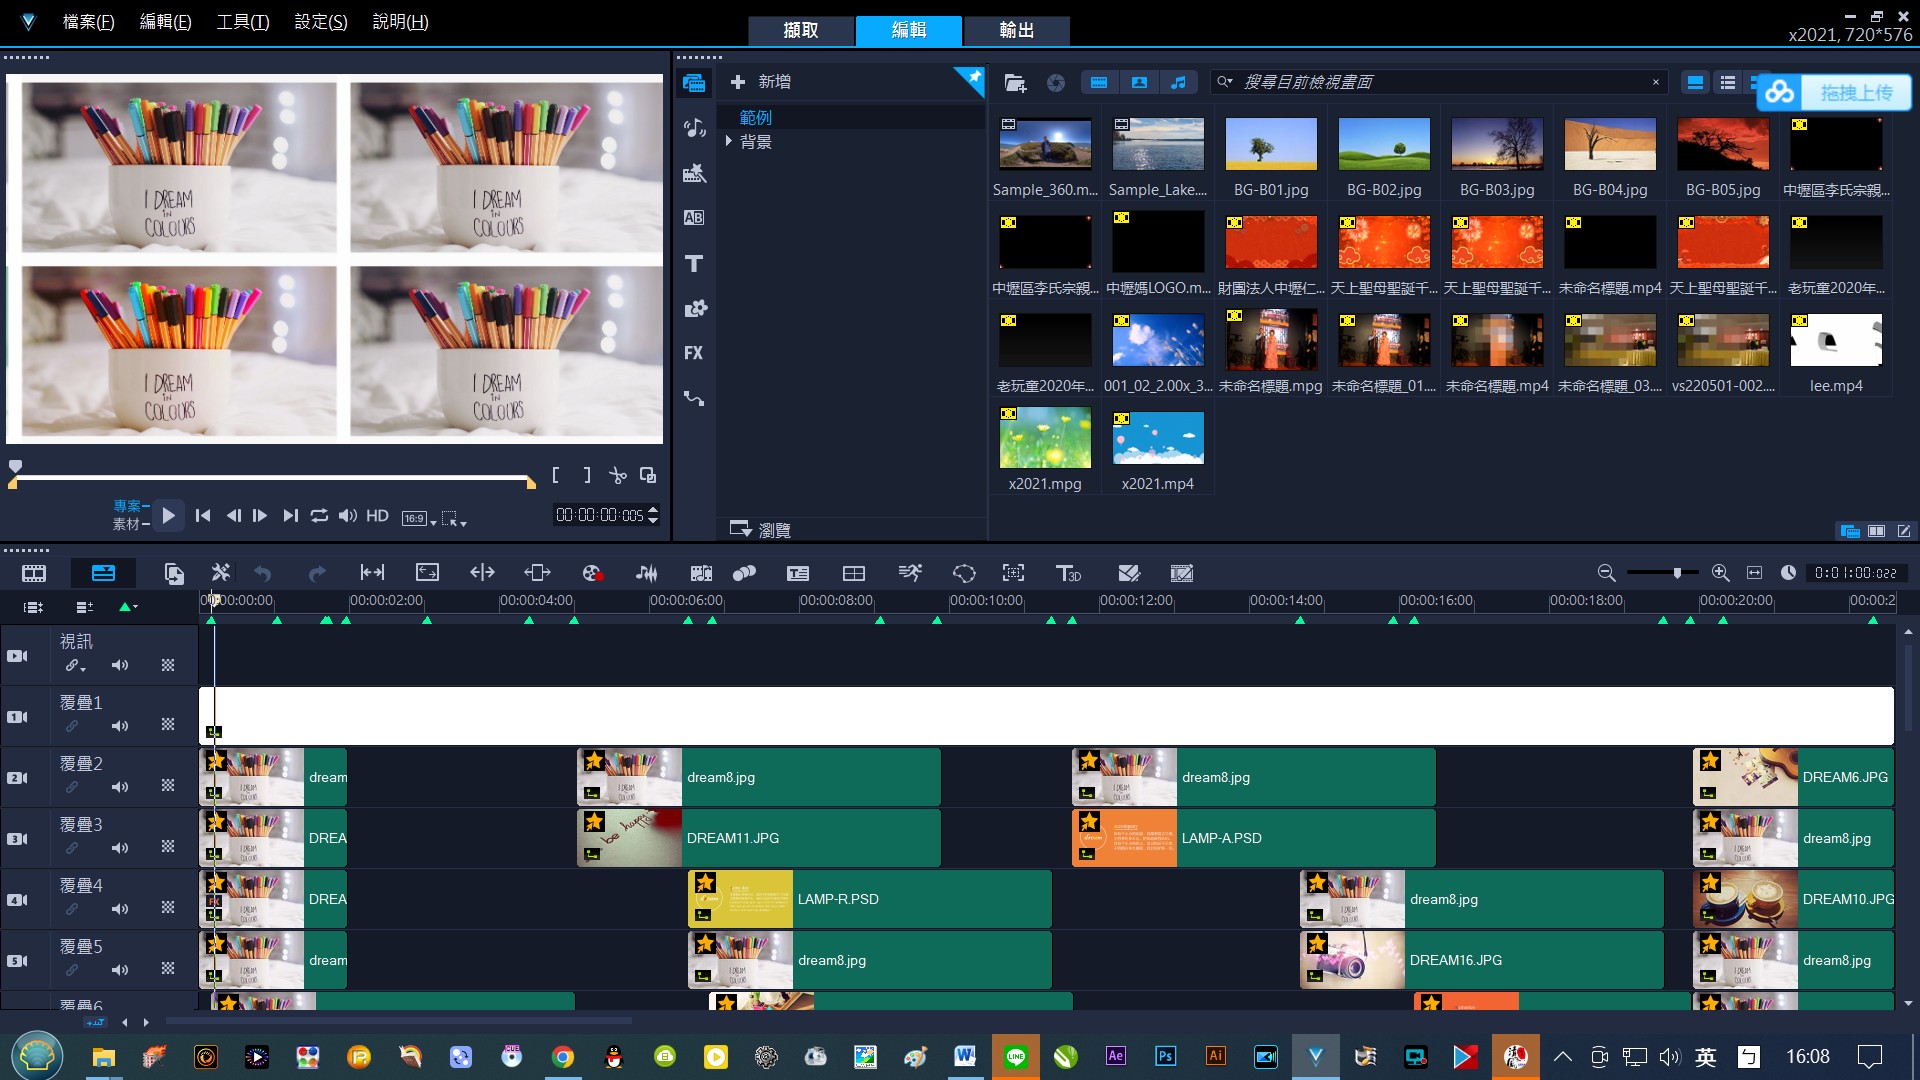Click the 拖拽上传 upload button

[1834, 93]
